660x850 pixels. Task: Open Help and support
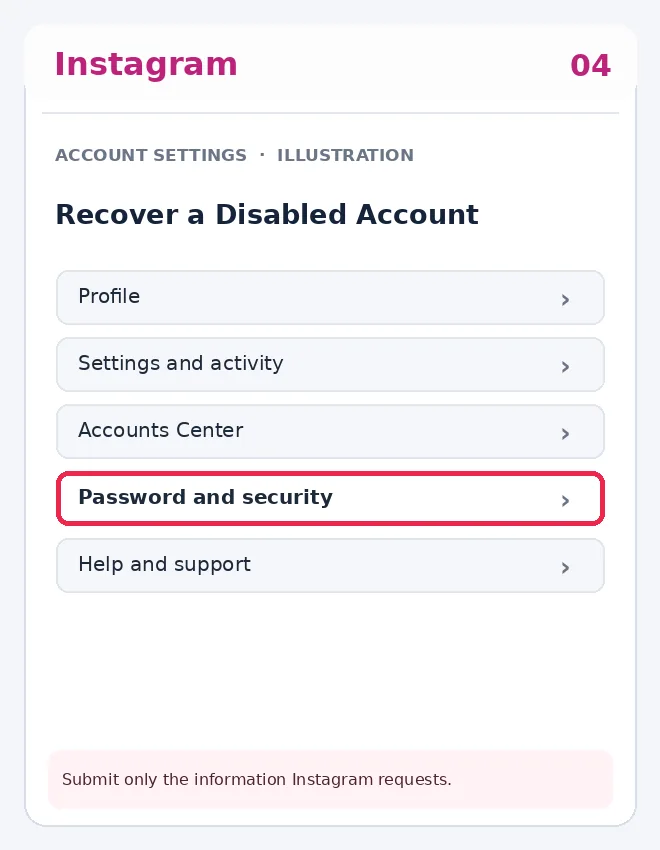330,565
